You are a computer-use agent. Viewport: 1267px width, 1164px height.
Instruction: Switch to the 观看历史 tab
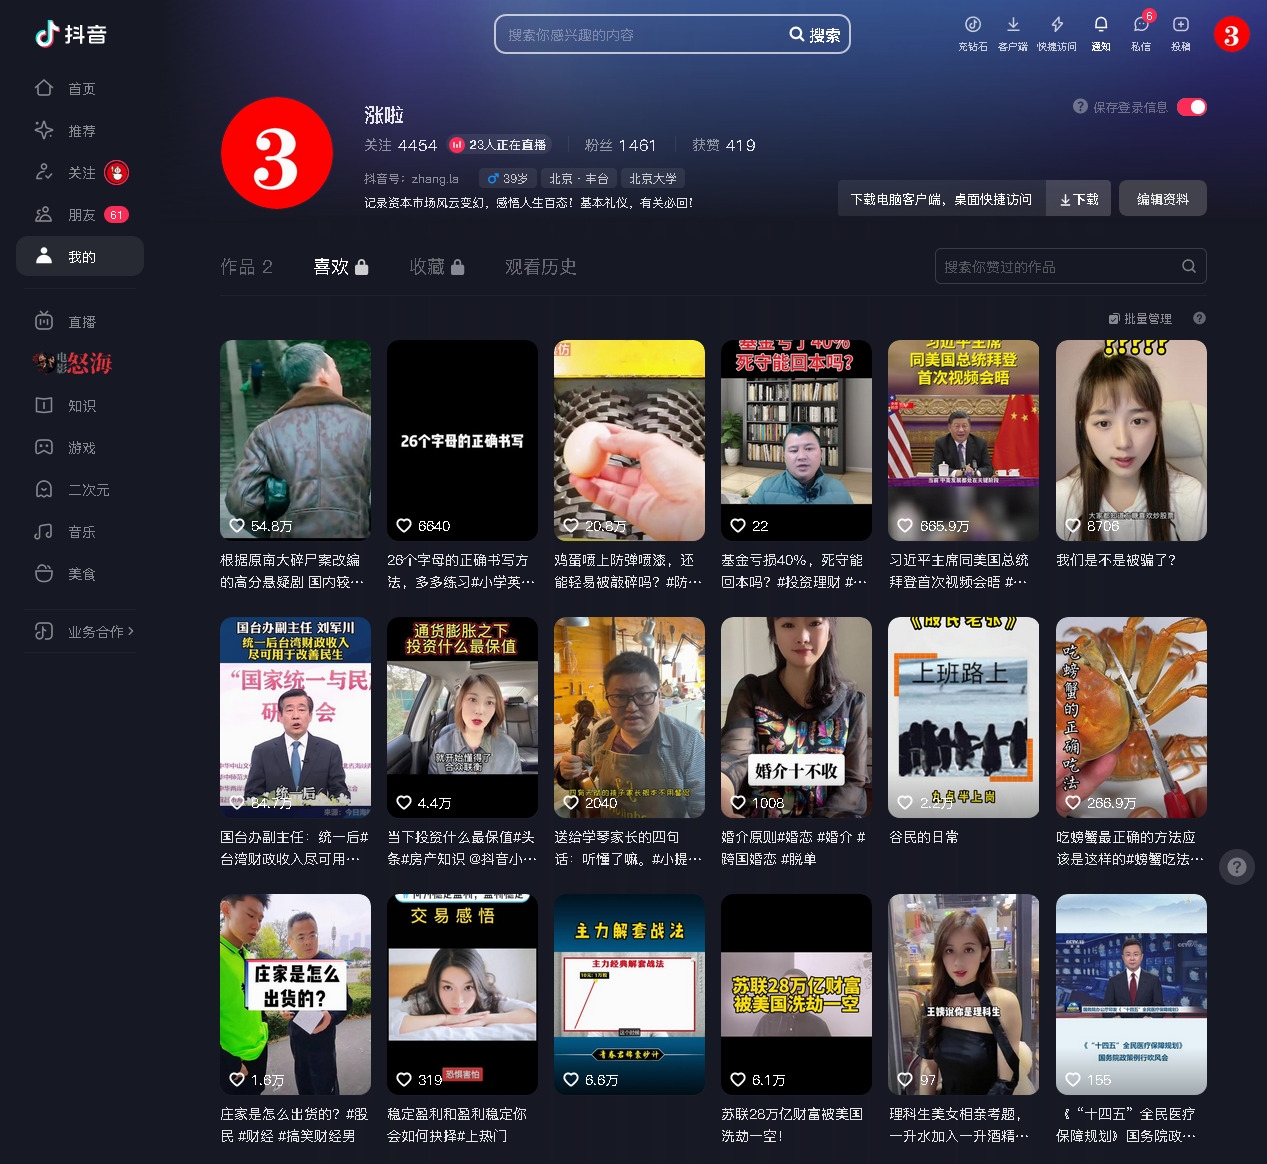pos(540,267)
